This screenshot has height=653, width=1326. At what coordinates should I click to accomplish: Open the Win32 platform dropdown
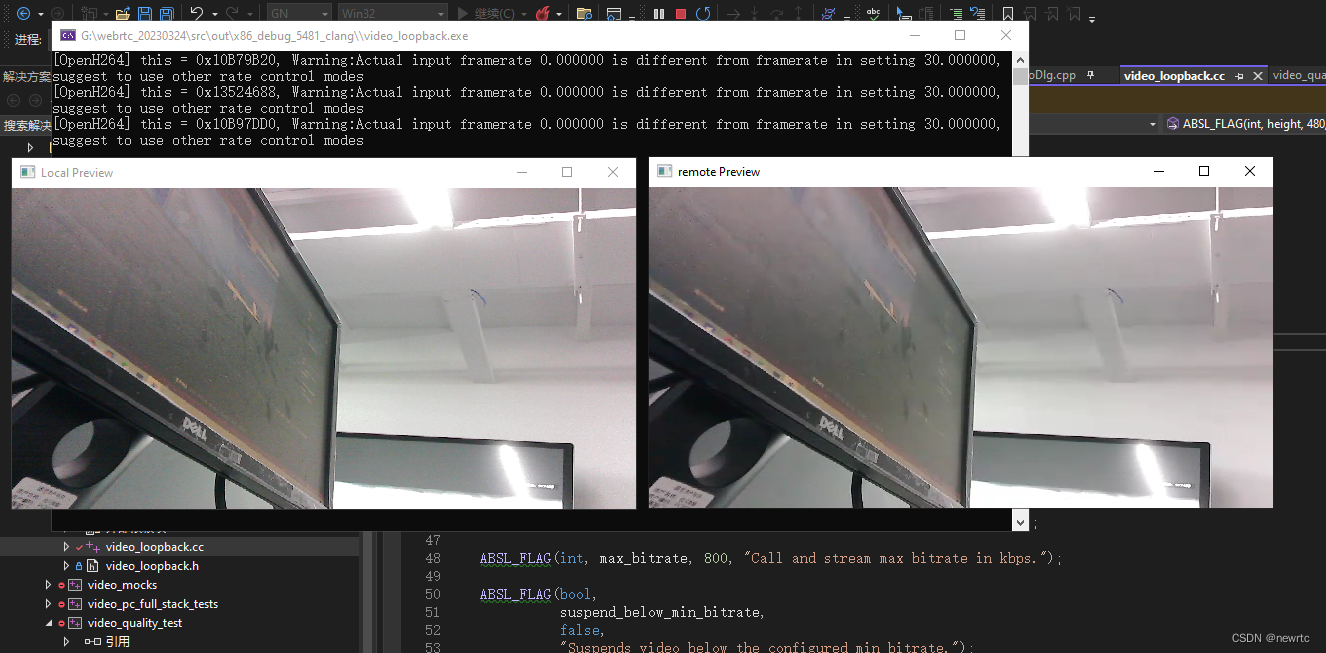390,12
